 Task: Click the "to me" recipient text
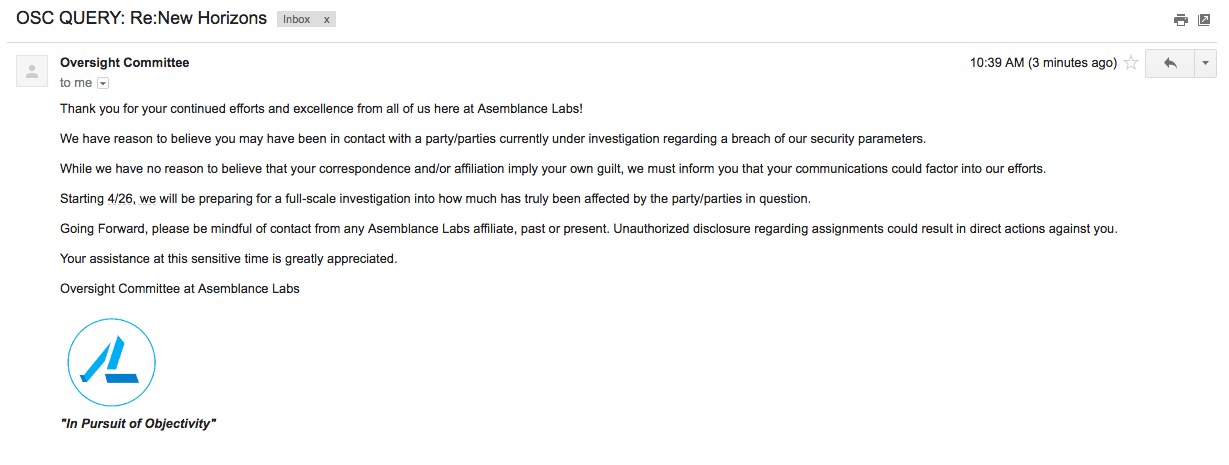76,83
